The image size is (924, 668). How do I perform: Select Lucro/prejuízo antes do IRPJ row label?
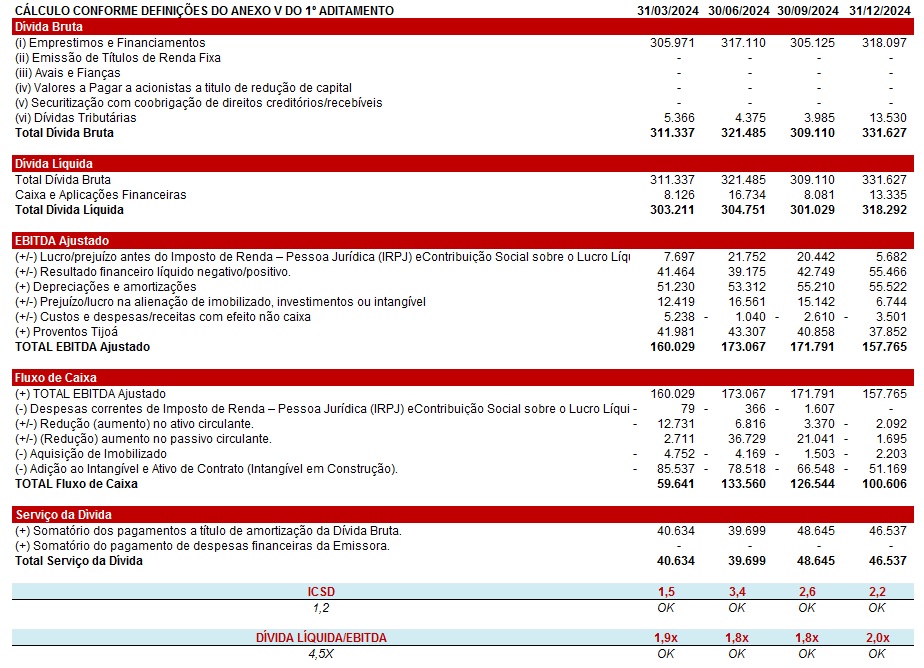[x=322, y=257]
